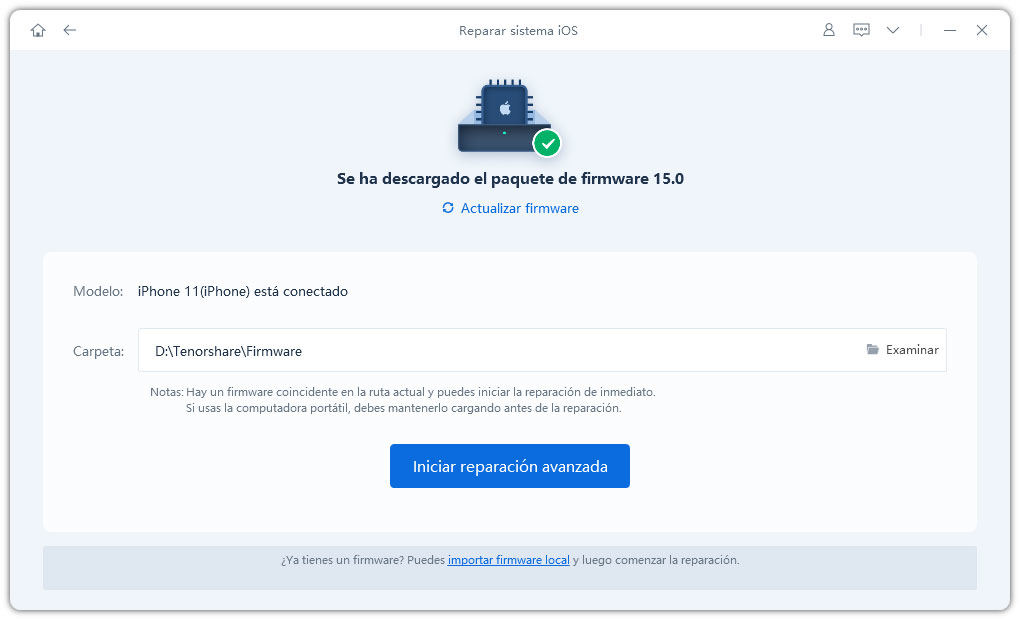Click the Actualizar firmware link

pyautogui.click(x=520, y=208)
